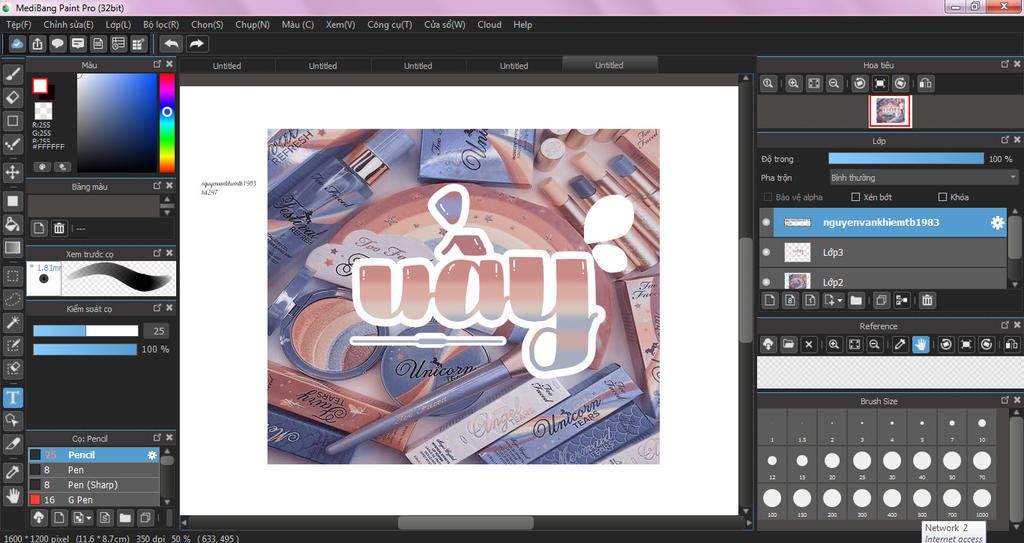
Task: Click the flip view icon in Navigator panel
Action: 925,84
